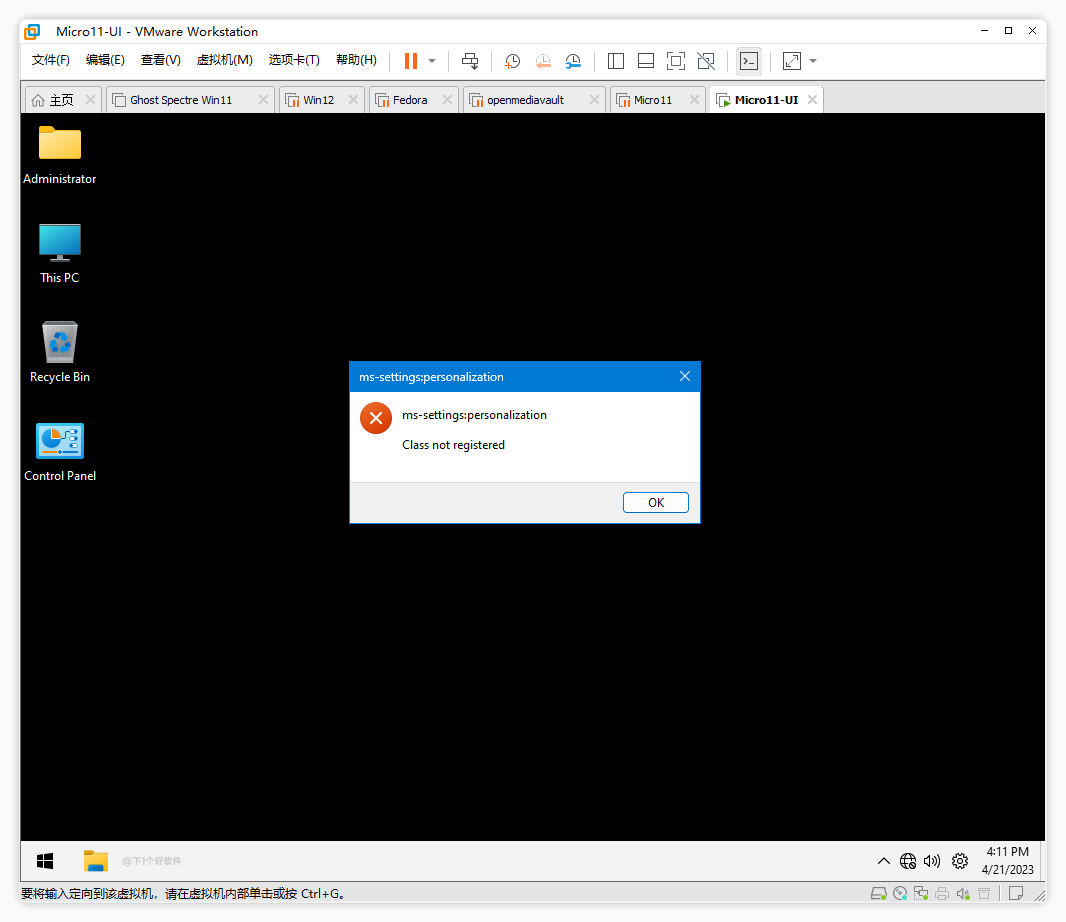This screenshot has height=922, width=1066.
Task: Open the 查看(V) menu
Action: (x=160, y=60)
